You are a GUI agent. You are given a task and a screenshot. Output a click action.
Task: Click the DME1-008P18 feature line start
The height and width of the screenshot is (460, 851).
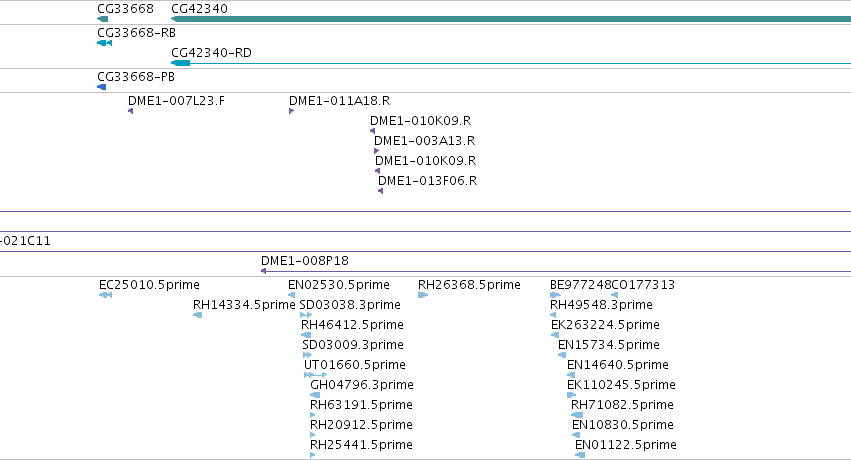pos(264,271)
